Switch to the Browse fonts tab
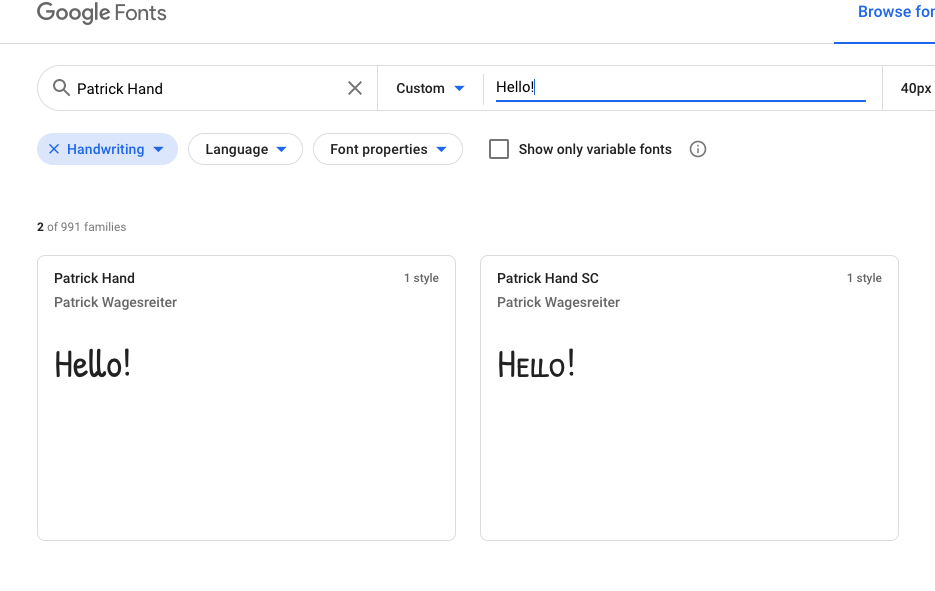Image resolution: width=935 pixels, height=591 pixels. point(896,12)
